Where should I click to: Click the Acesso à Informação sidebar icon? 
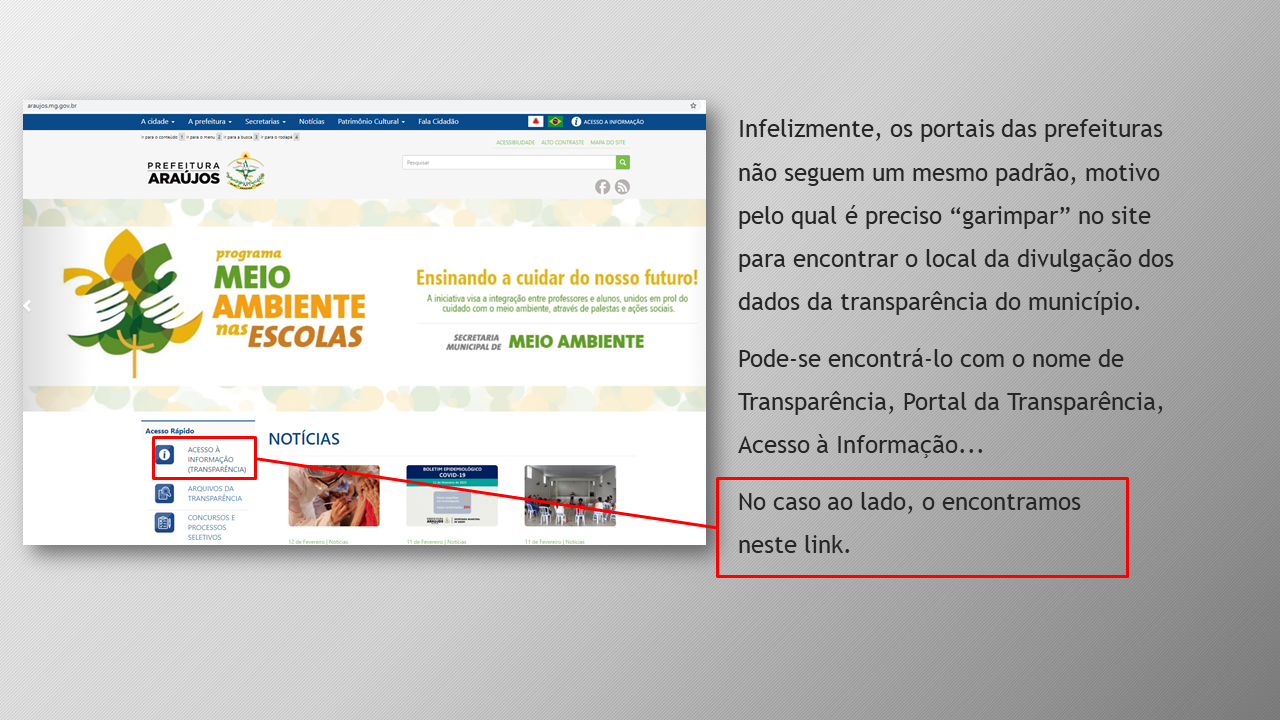click(x=165, y=455)
